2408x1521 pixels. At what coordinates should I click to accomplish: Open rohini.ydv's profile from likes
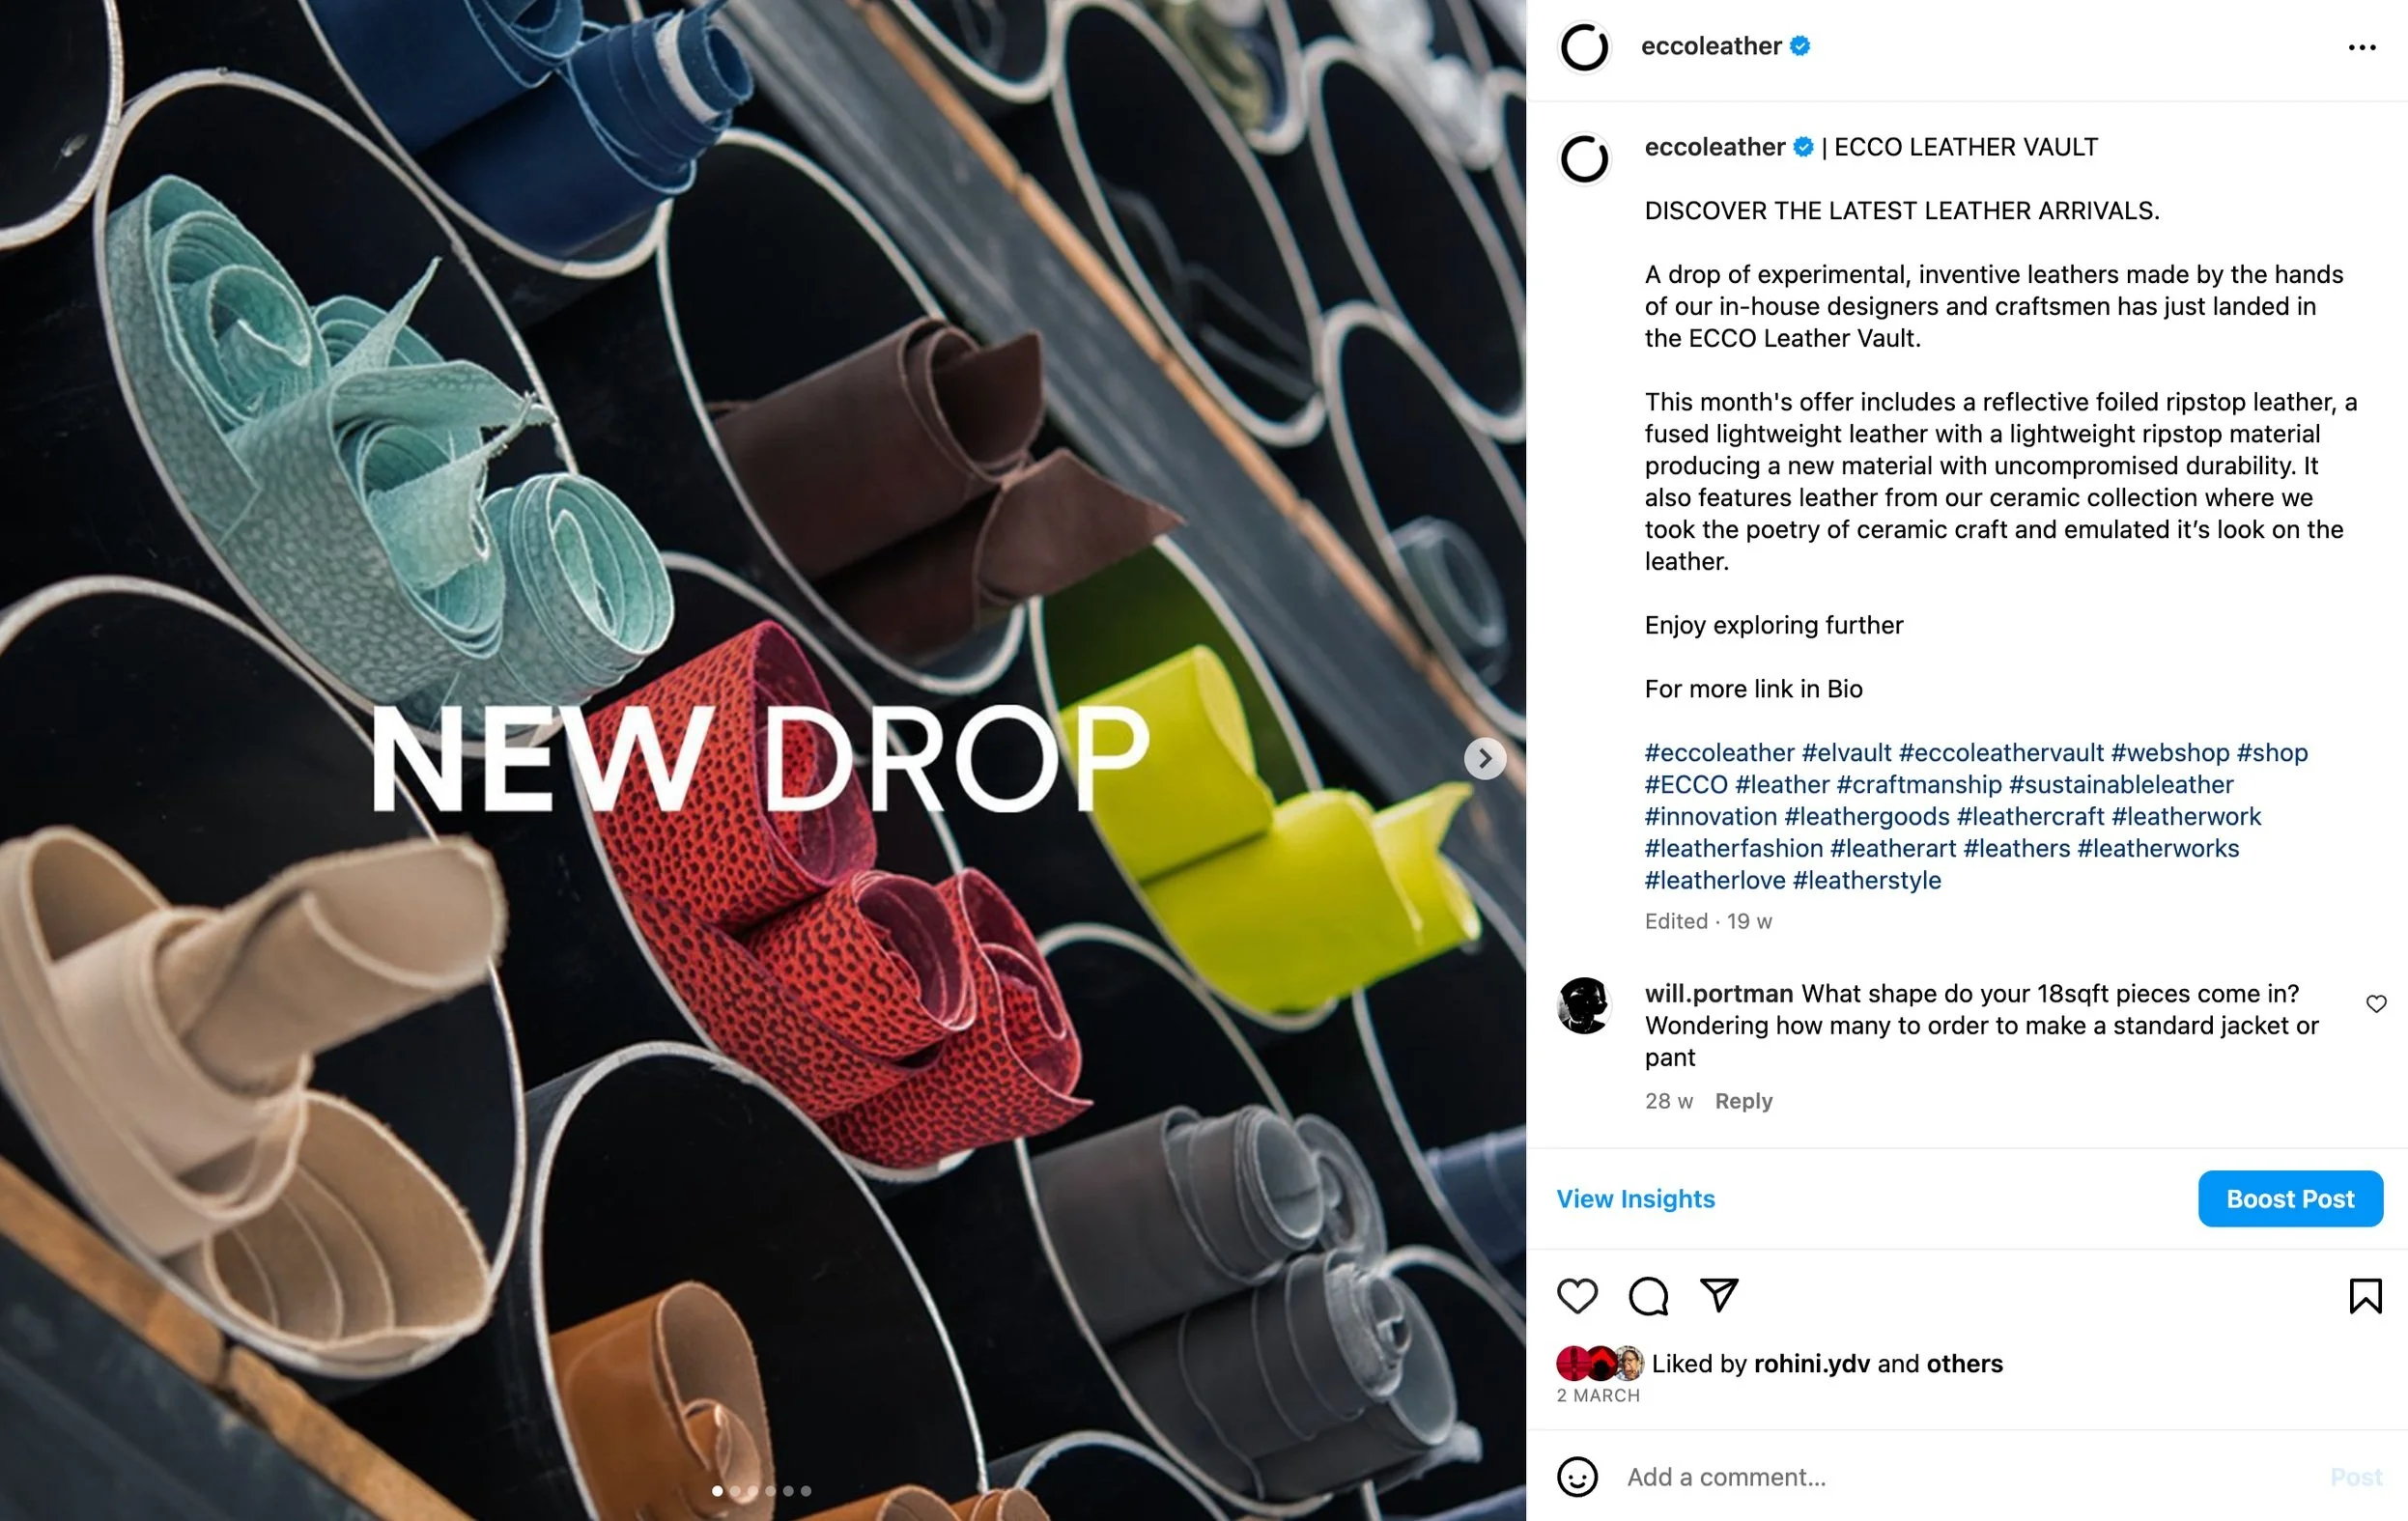1811,1364
